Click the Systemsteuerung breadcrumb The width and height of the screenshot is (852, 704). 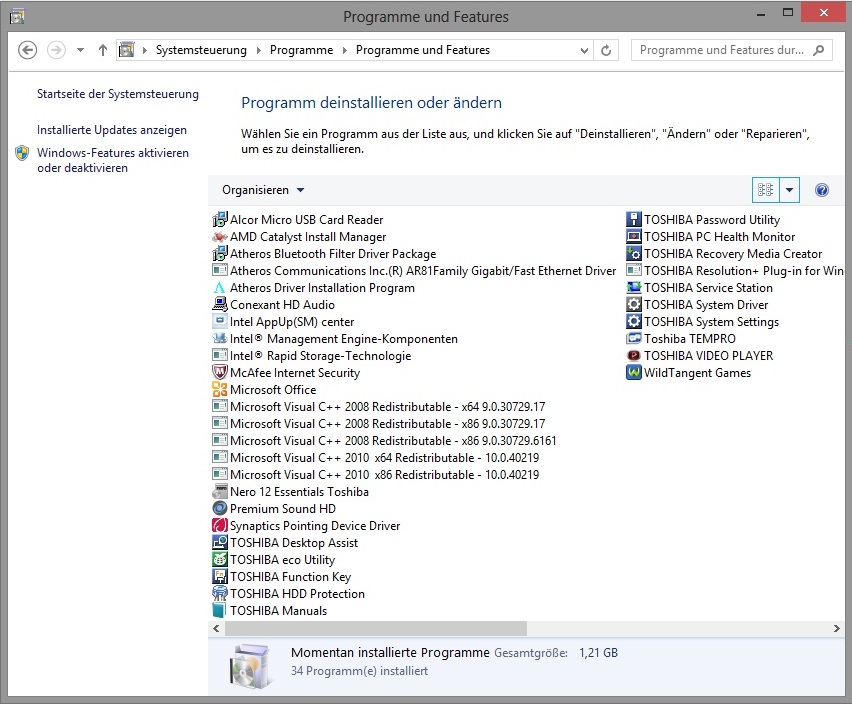(201, 50)
